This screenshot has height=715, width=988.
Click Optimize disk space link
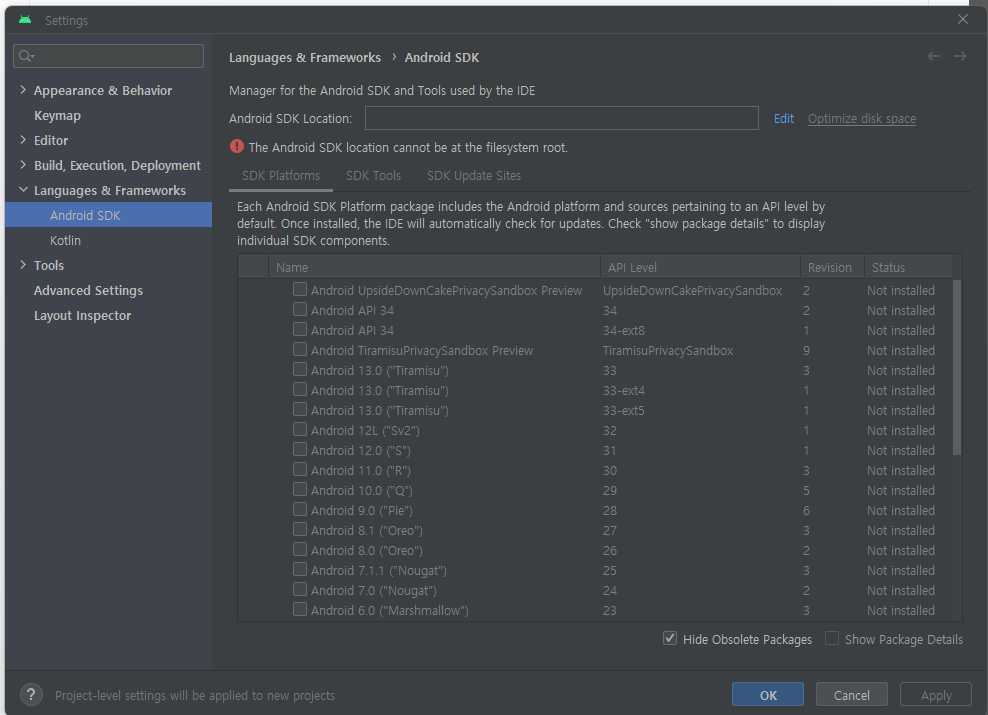coord(861,118)
